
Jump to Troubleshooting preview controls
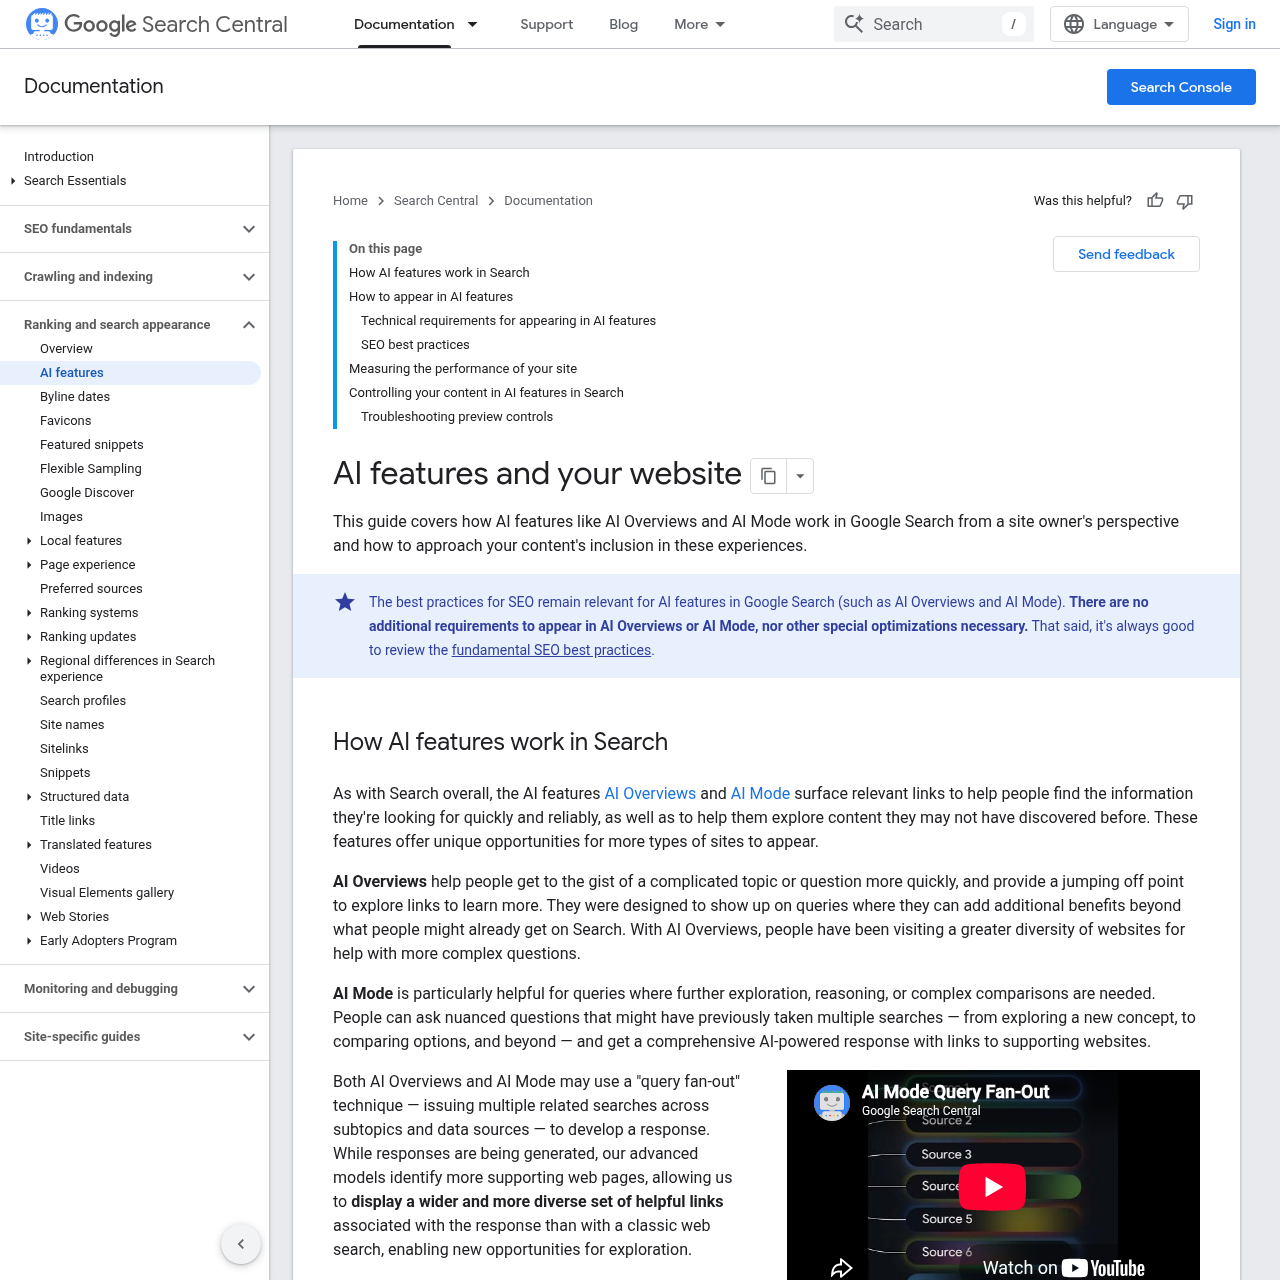pos(457,417)
